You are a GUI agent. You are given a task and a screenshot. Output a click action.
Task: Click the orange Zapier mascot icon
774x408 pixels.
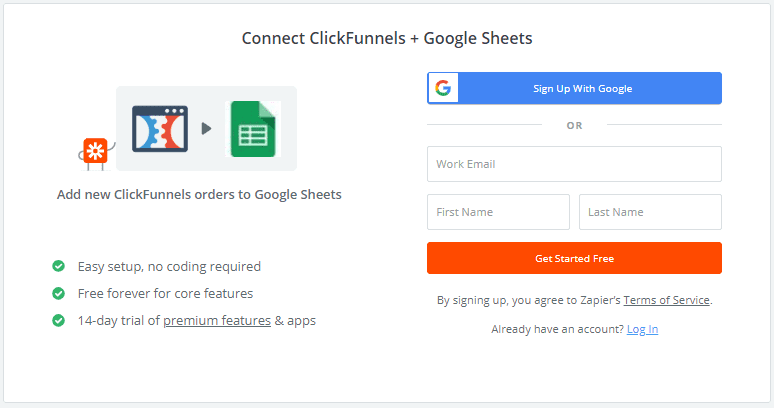pos(96,151)
